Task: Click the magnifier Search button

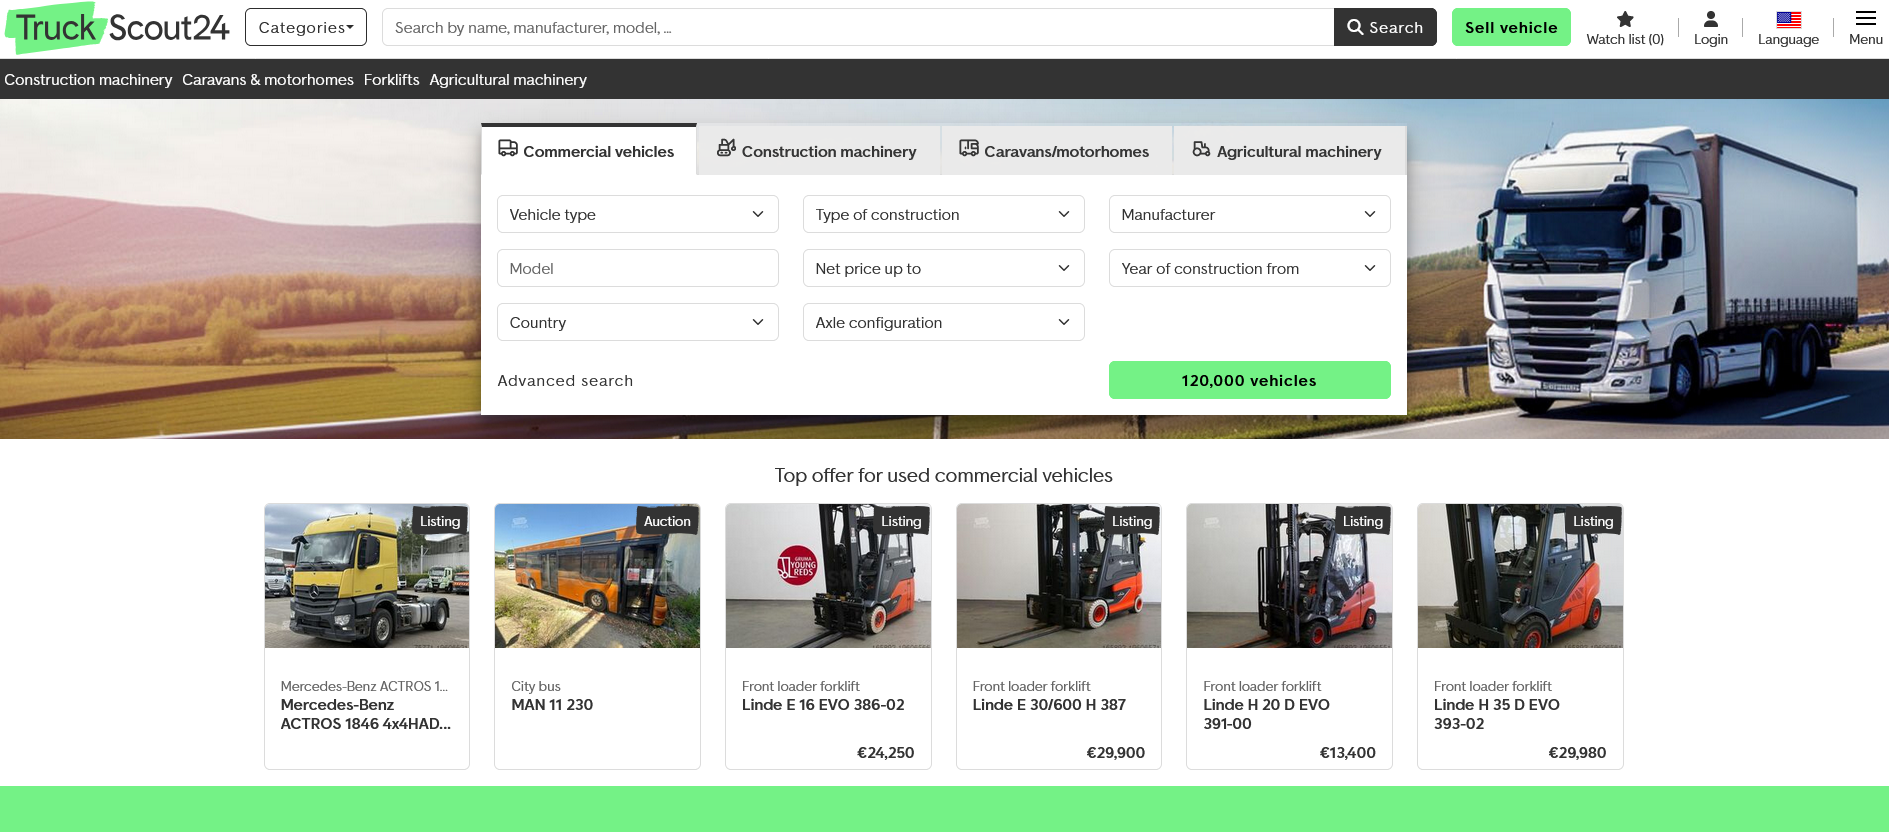Action: [x=1384, y=27]
